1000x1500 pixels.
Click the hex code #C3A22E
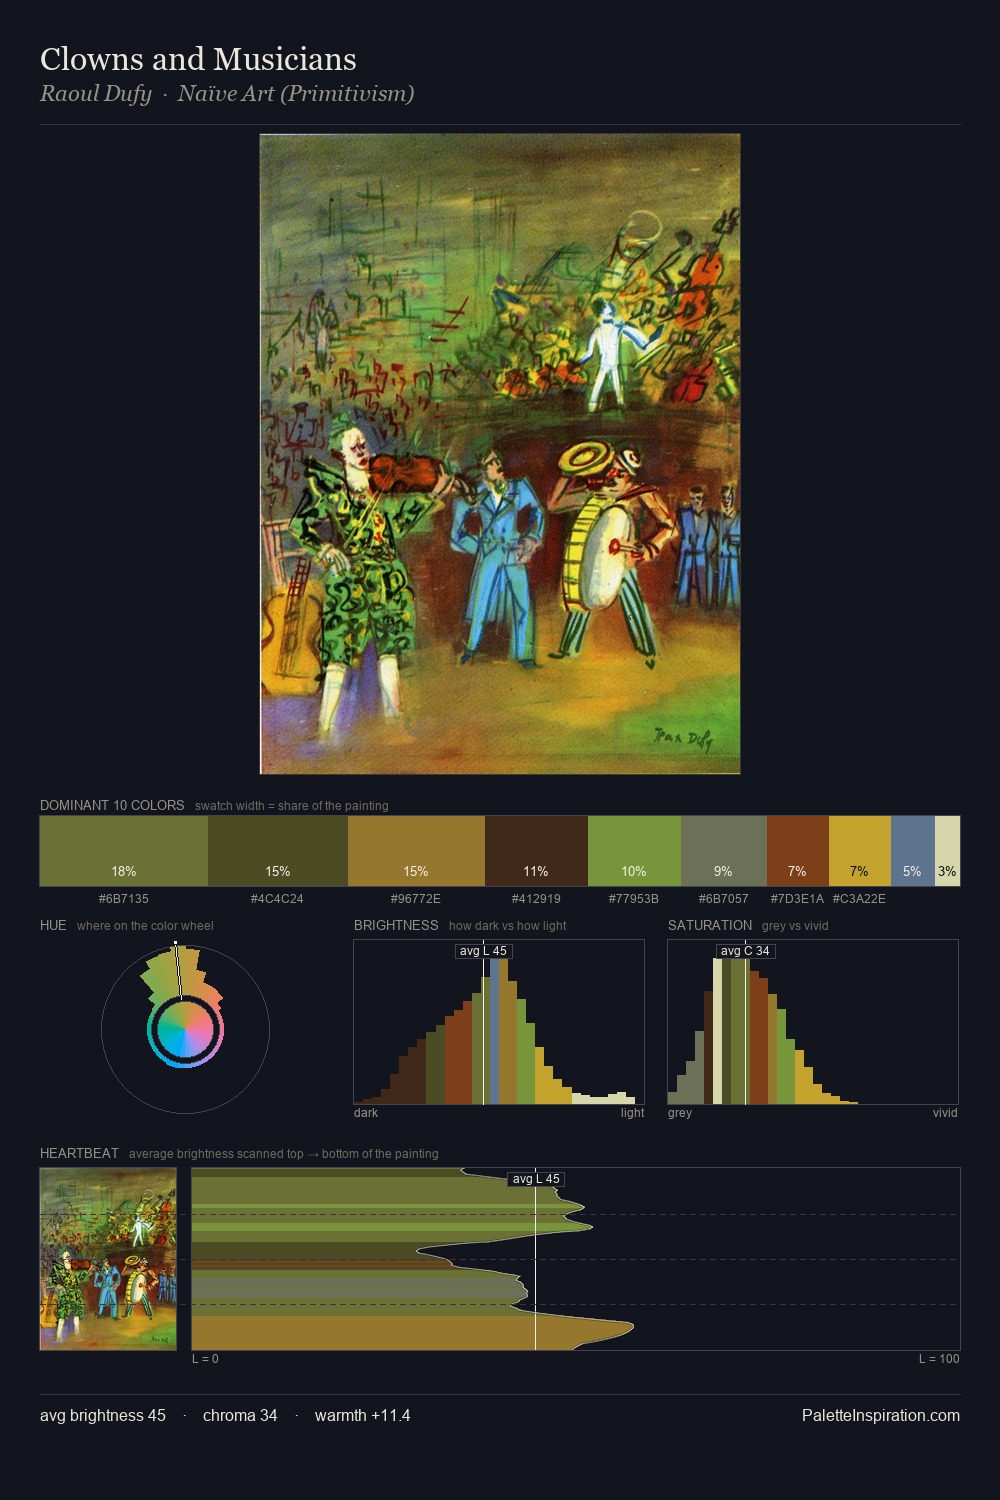point(859,899)
